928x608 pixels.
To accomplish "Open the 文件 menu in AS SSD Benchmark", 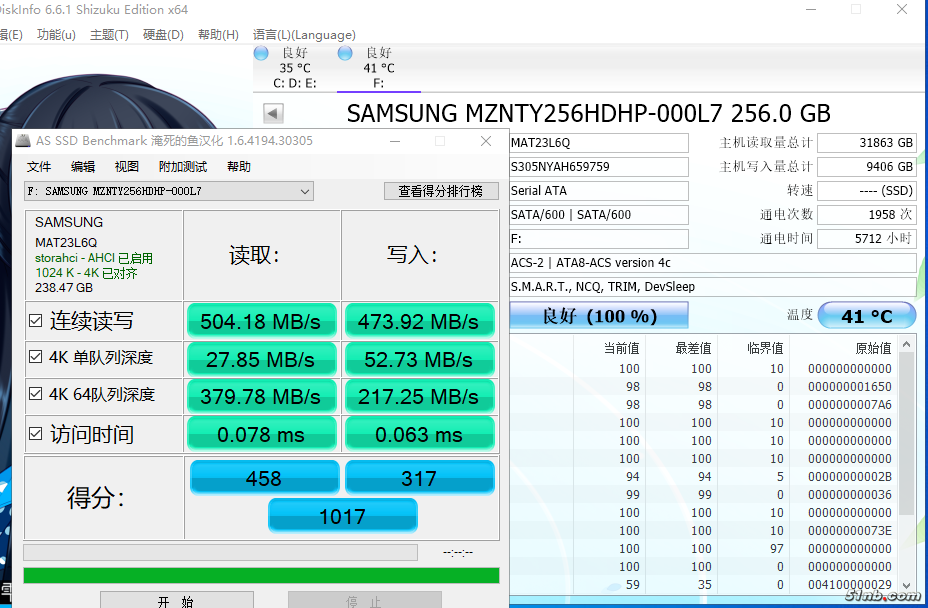I will point(39,166).
